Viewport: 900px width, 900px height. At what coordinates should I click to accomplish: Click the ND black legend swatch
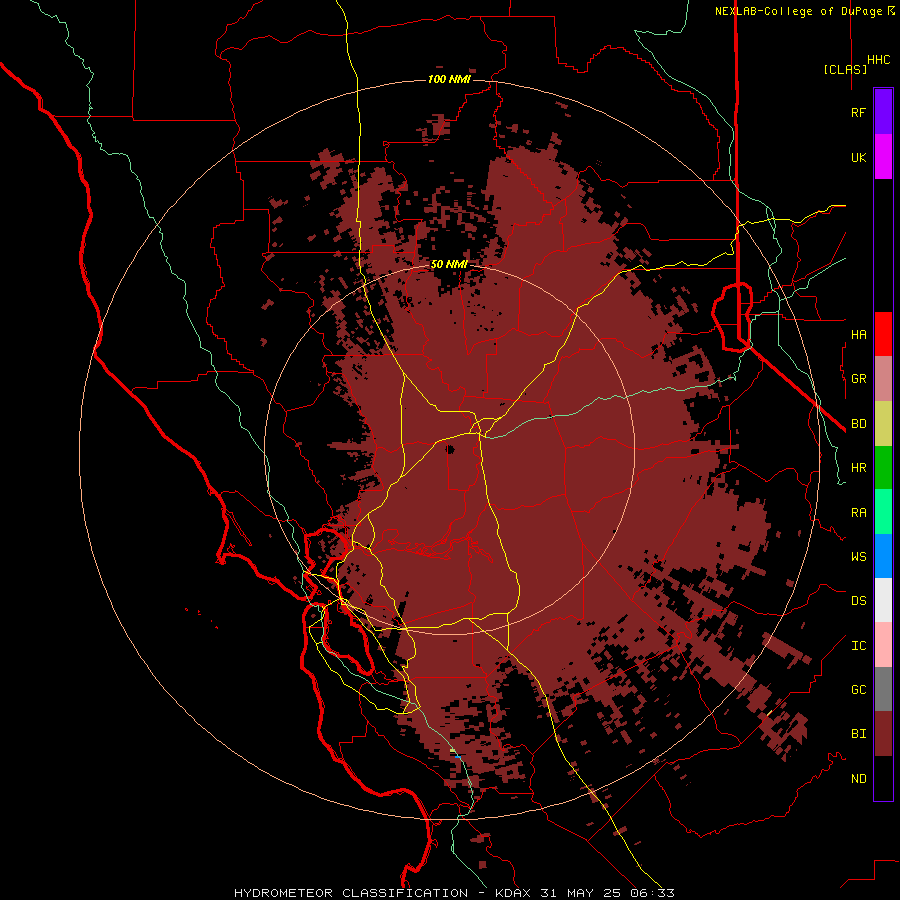tap(883, 778)
